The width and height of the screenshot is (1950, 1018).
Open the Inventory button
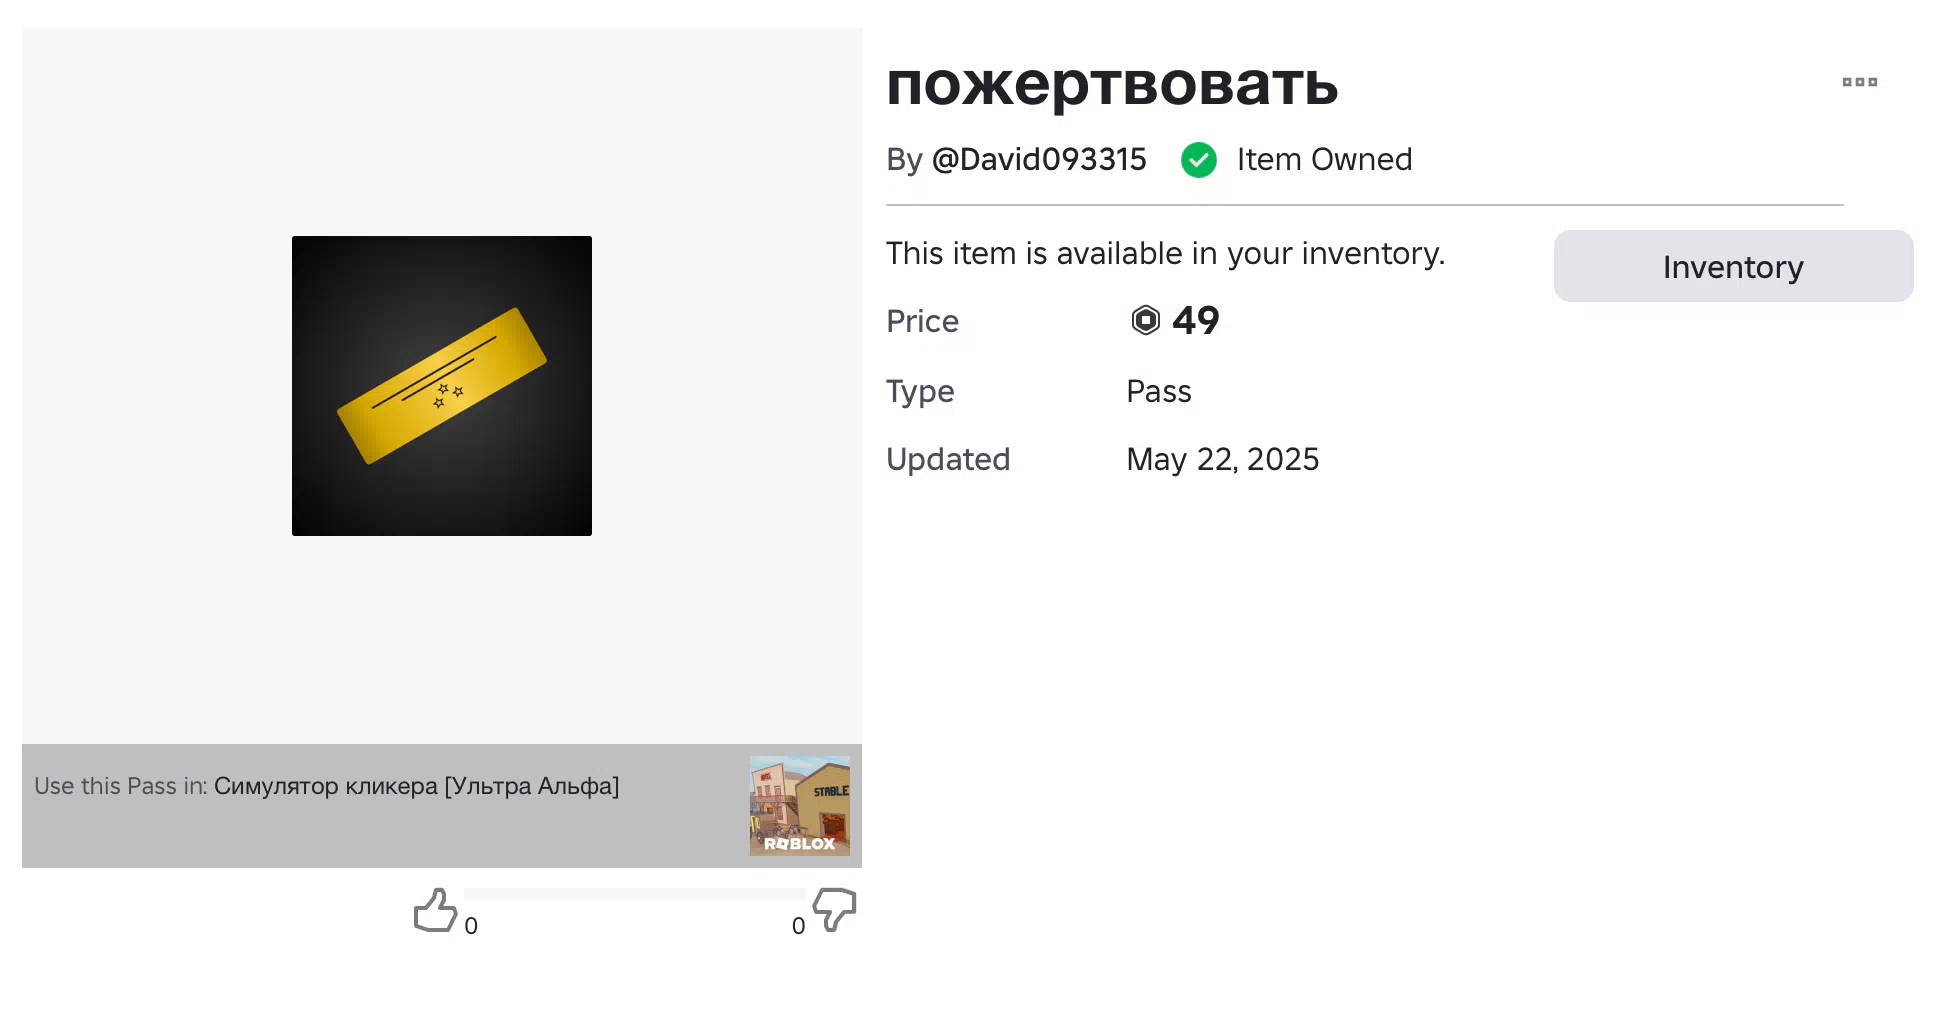coord(1733,266)
